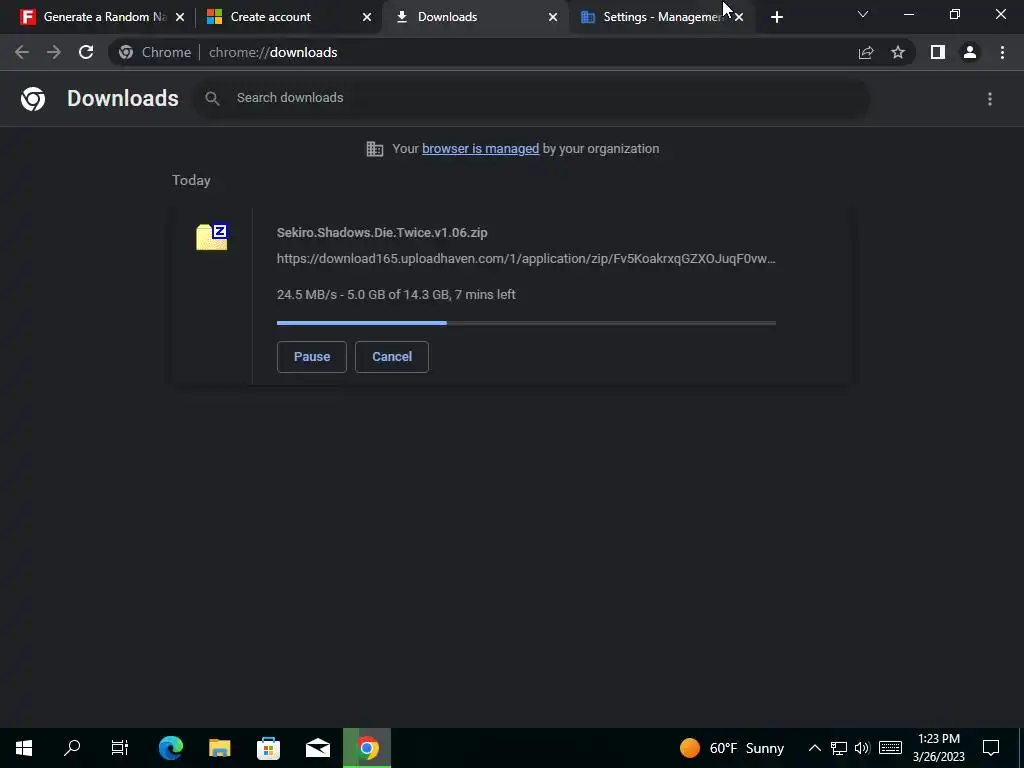Pause the Sekiro download
Screen dimensions: 1024x768
click(312, 357)
